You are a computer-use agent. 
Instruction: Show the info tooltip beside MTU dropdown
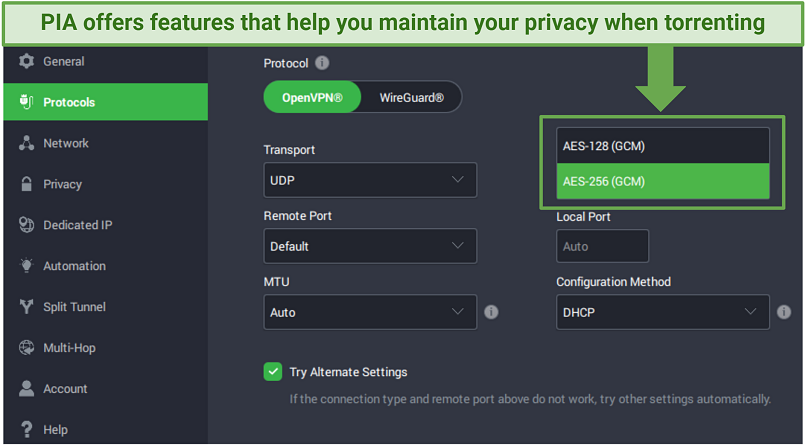click(x=491, y=311)
